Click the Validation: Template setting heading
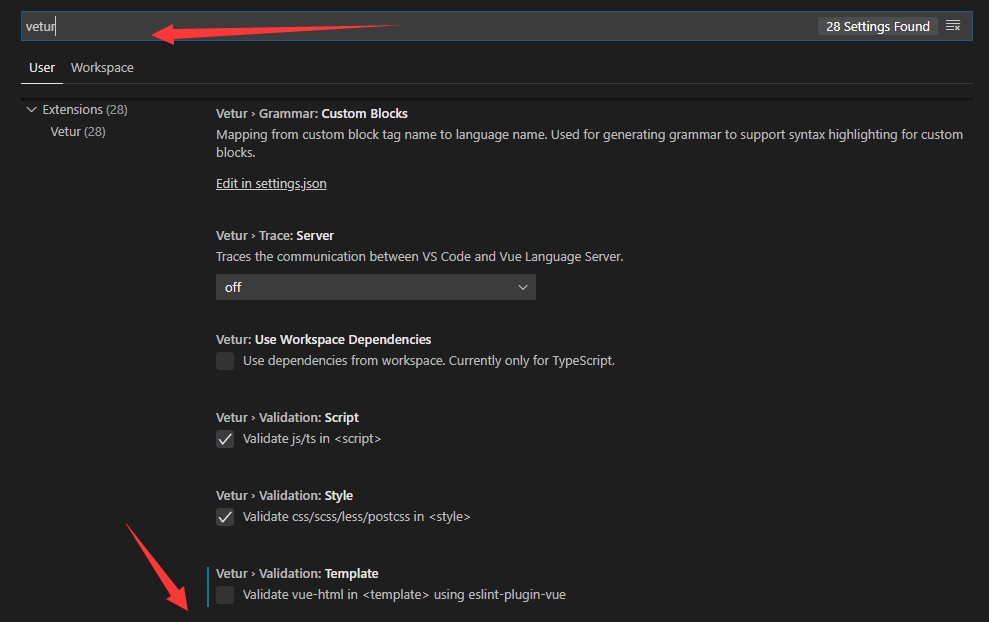The height and width of the screenshot is (622, 989). coord(296,573)
